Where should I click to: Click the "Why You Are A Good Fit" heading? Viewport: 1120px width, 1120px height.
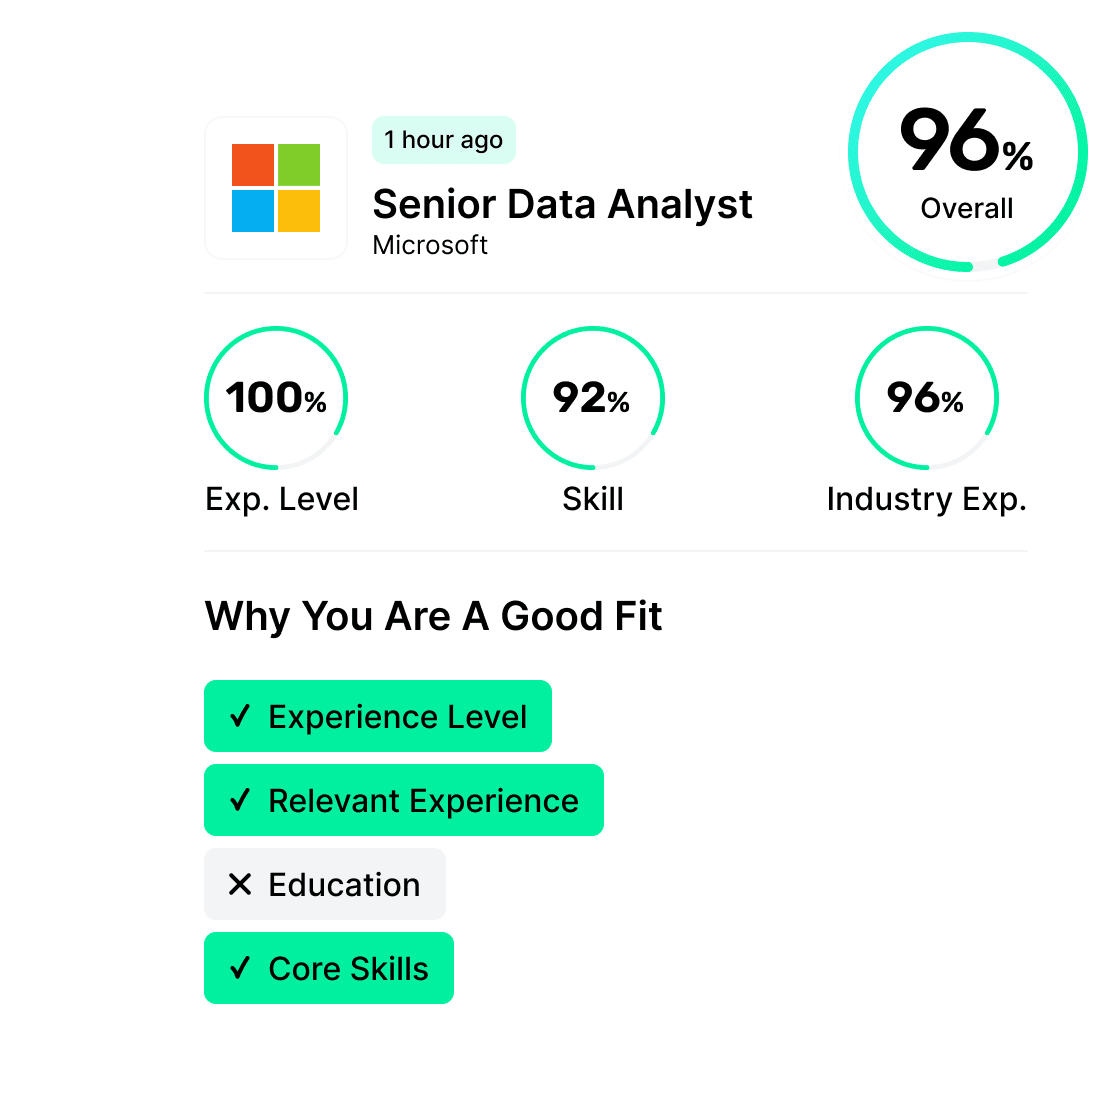[433, 616]
